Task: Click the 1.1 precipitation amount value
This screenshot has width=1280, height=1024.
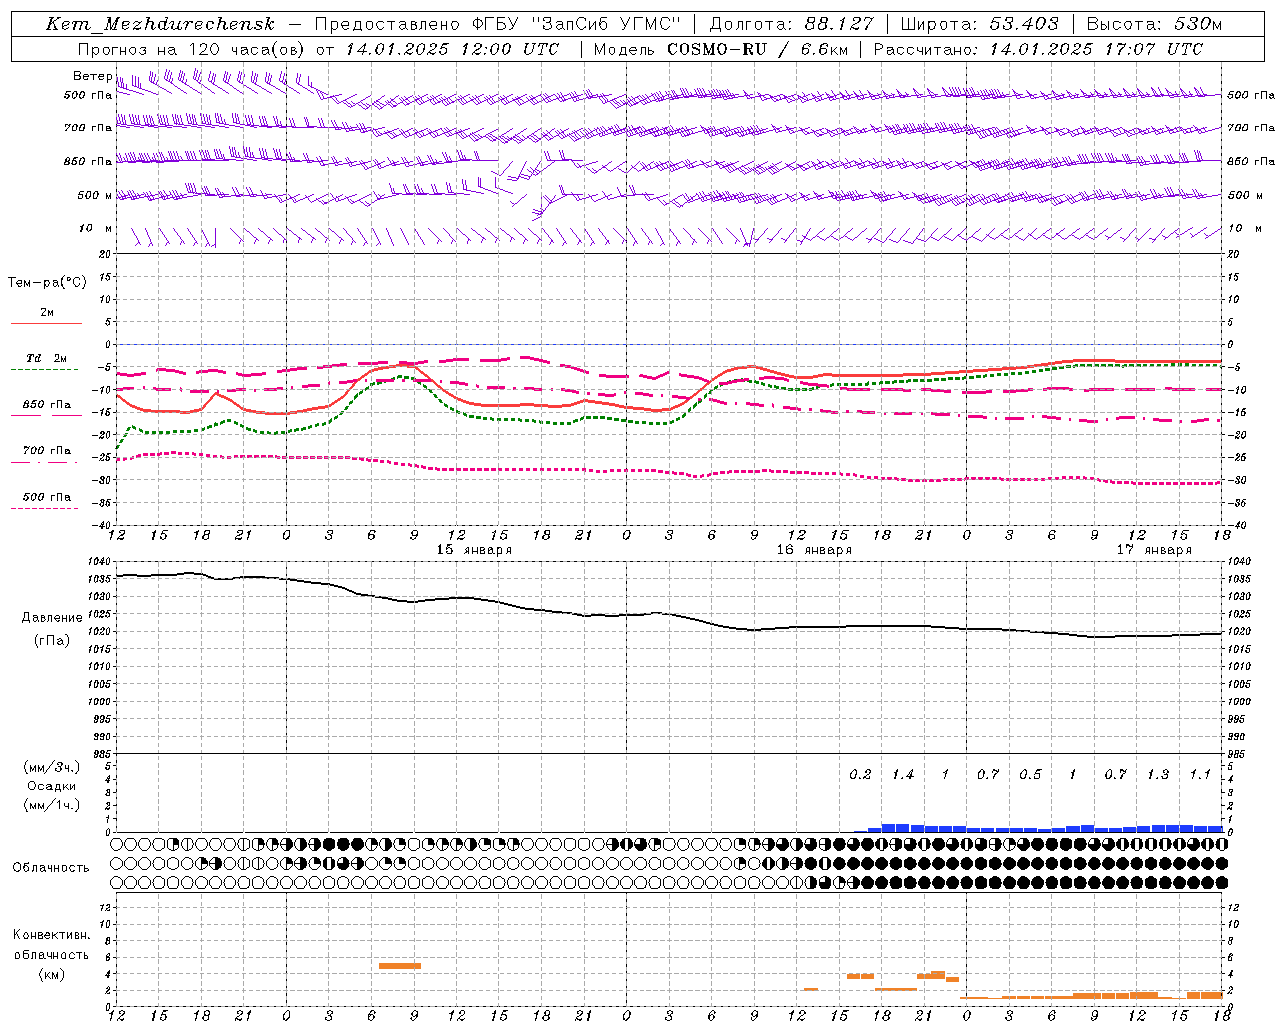Action: [x=1200, y=774]
